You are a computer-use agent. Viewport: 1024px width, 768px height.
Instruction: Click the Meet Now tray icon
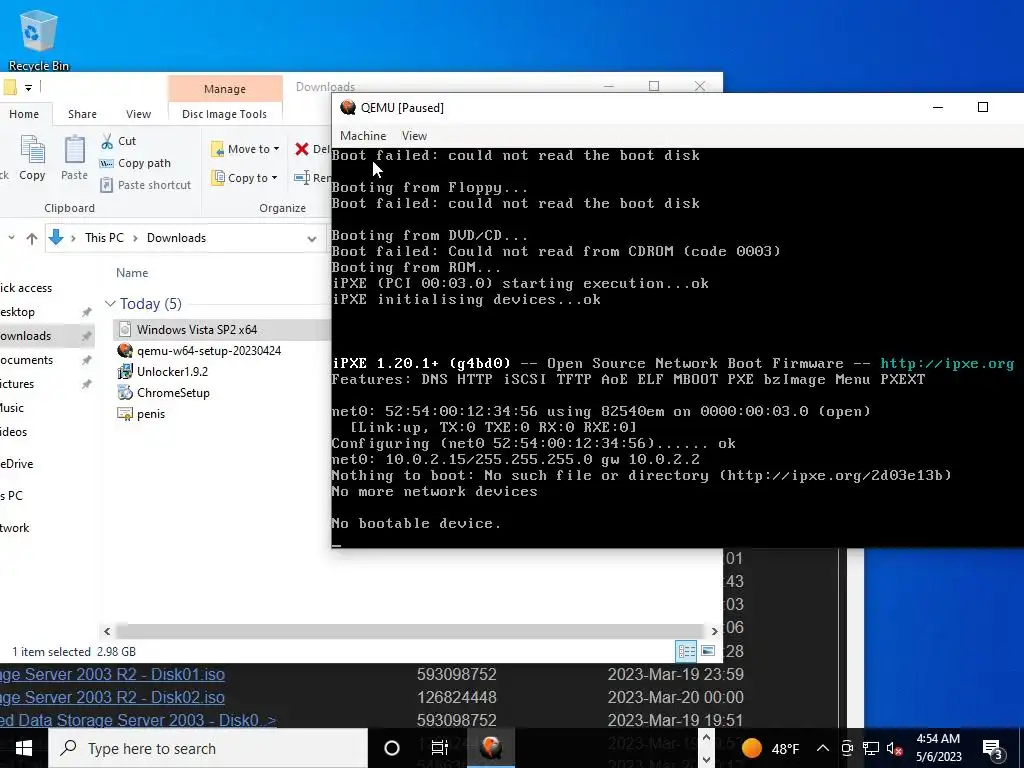pyautogui.click(x=847, y=748)
